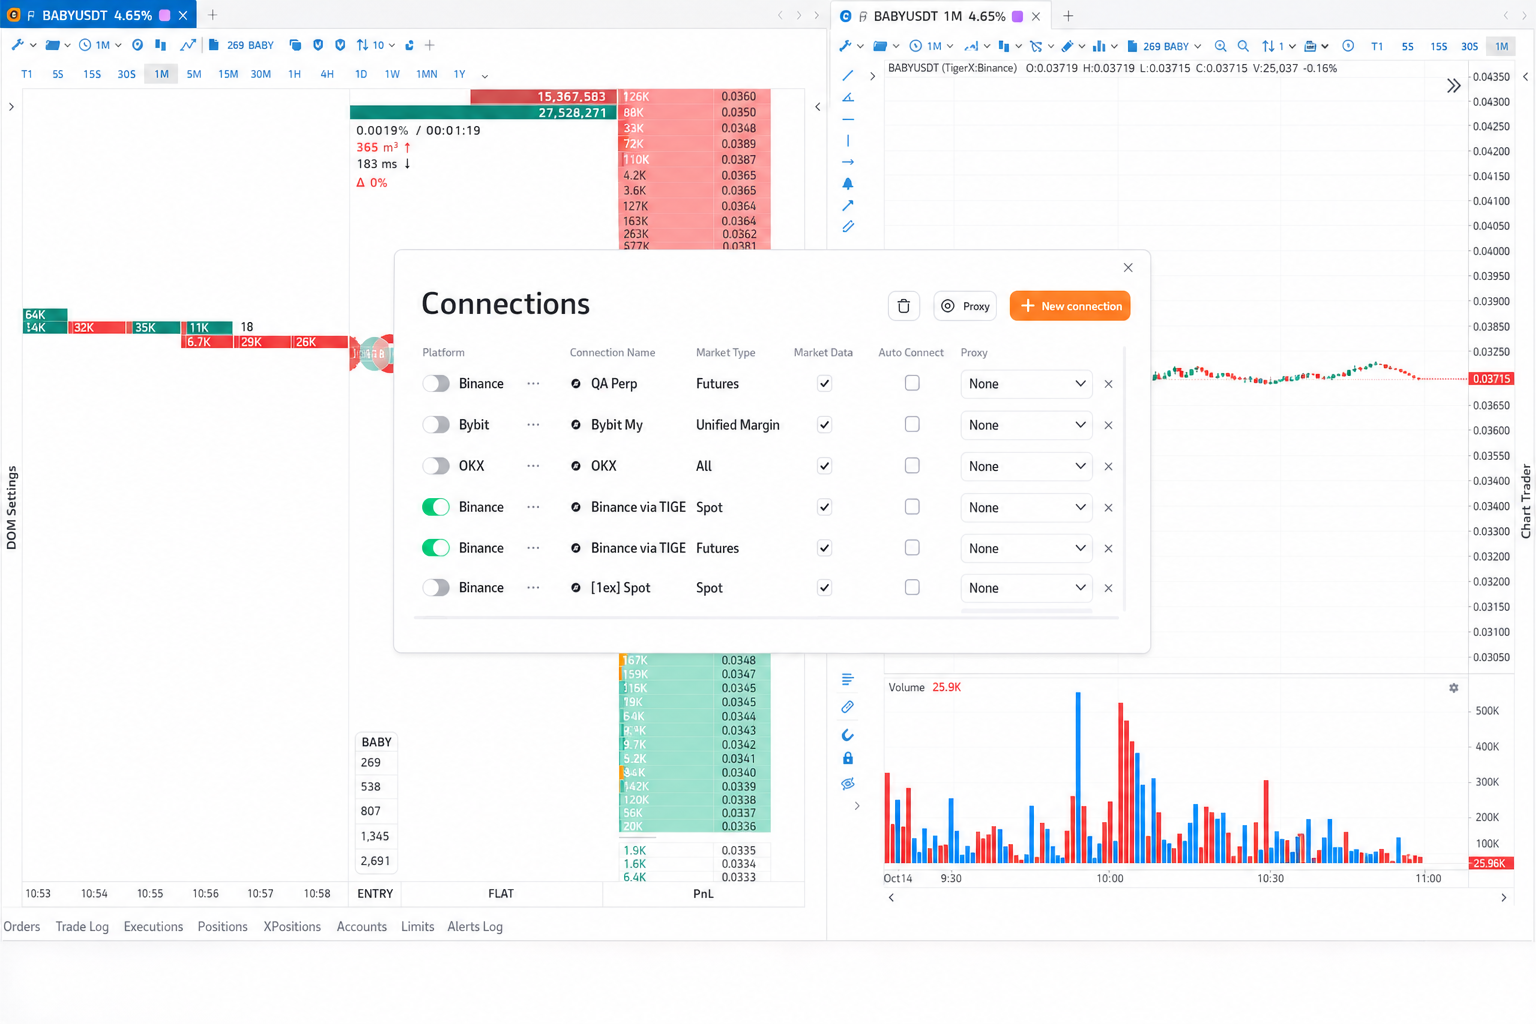Toggle the hide drawings eye icon
Screen dimensions: 1536x1024
pos(848,784)
